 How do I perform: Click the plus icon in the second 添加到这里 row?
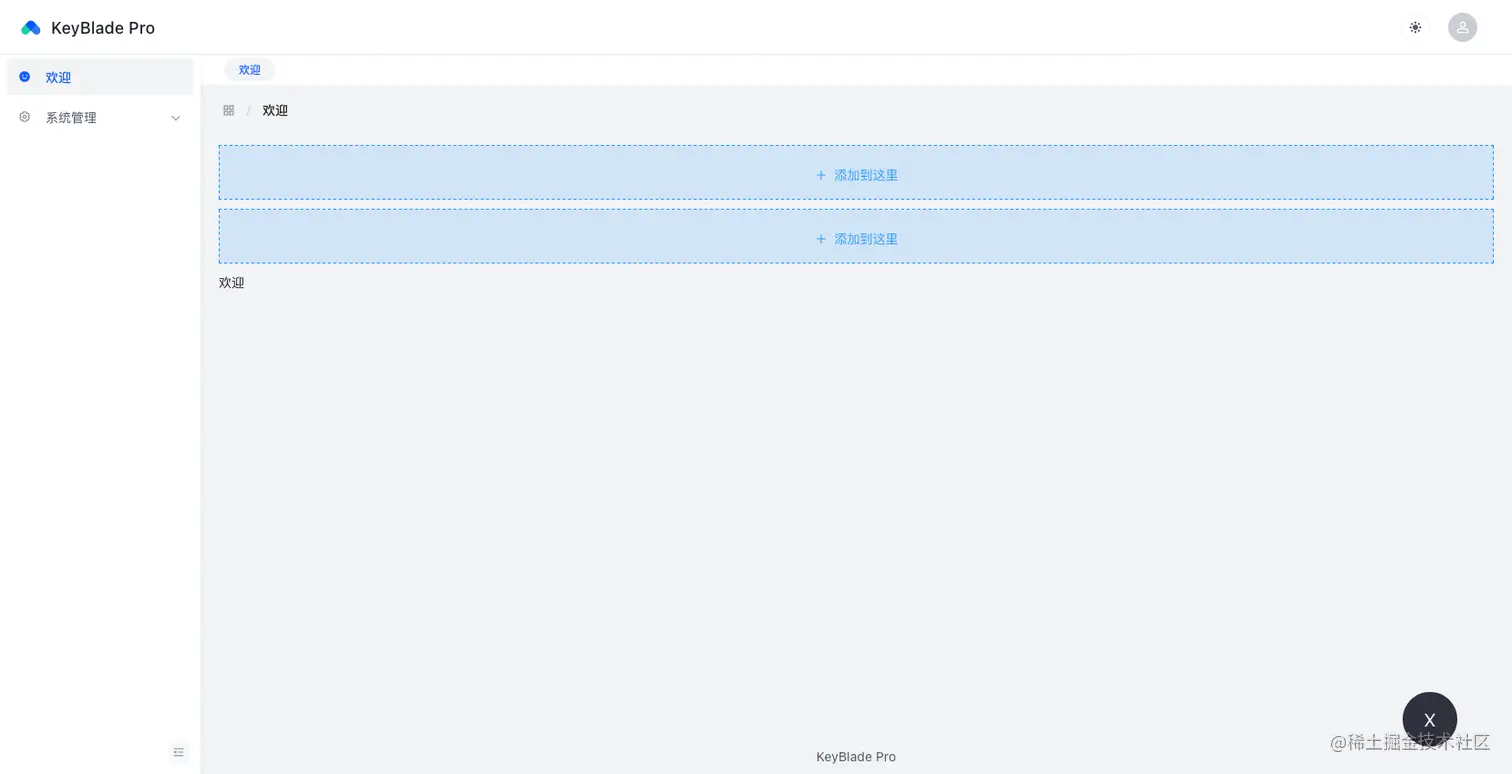821,239
